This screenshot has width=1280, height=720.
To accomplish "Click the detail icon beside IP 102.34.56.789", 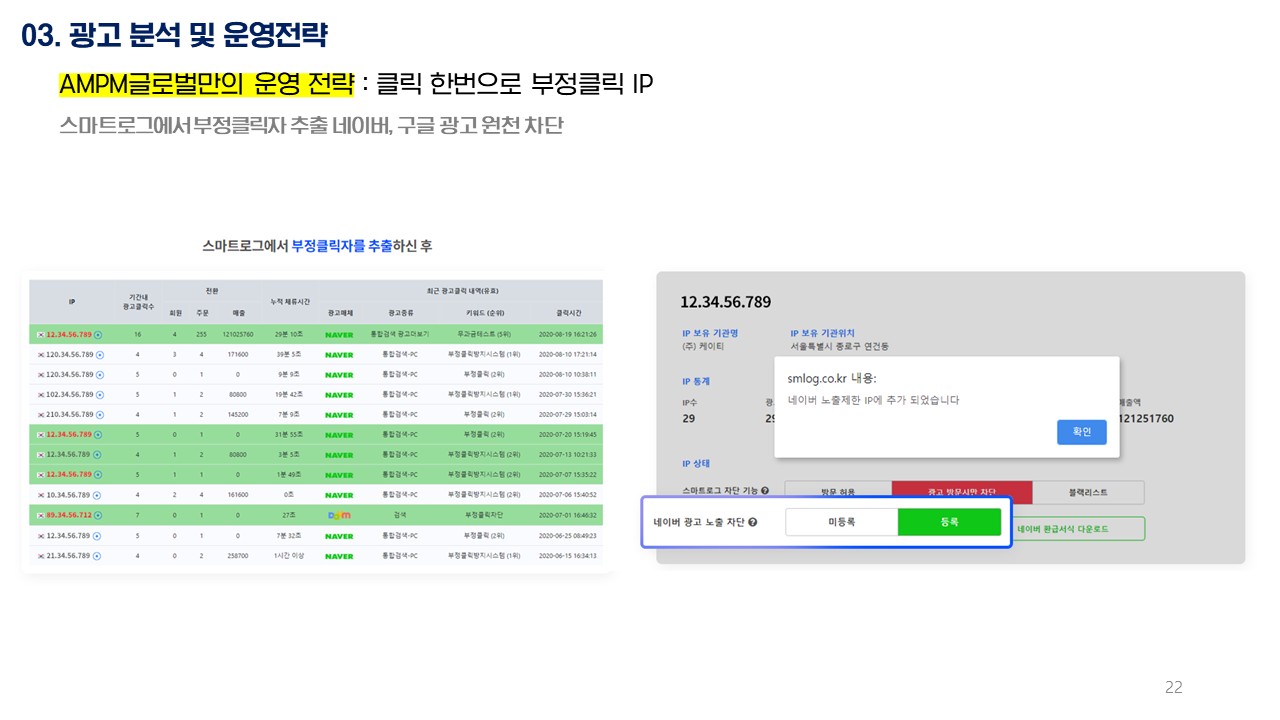I will (x=98, y=395).
